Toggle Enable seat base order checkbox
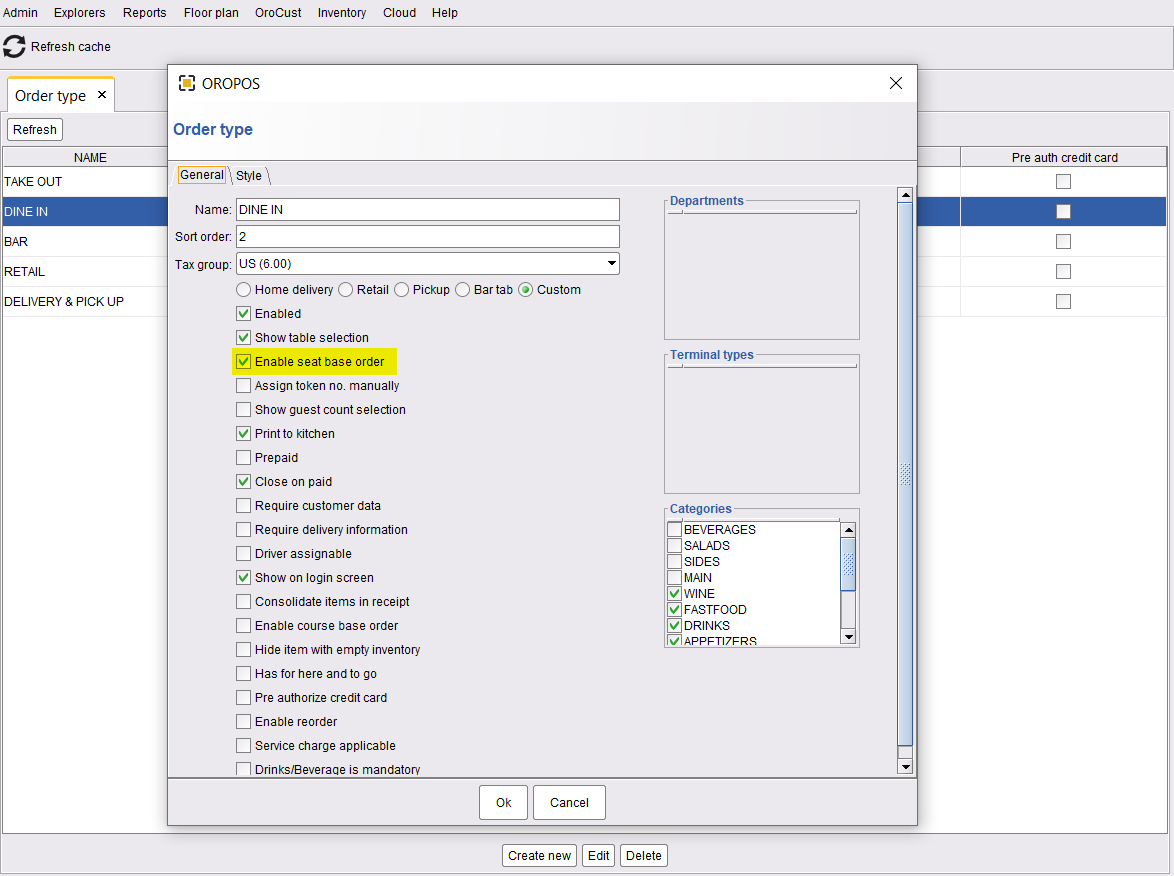 coord(243,362)
